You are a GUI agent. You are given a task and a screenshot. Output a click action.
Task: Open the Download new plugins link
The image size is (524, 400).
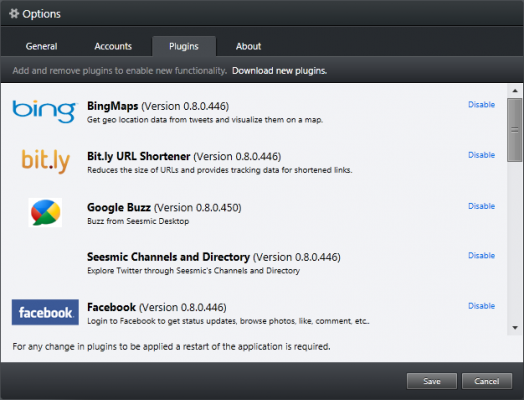coord(279,71)
